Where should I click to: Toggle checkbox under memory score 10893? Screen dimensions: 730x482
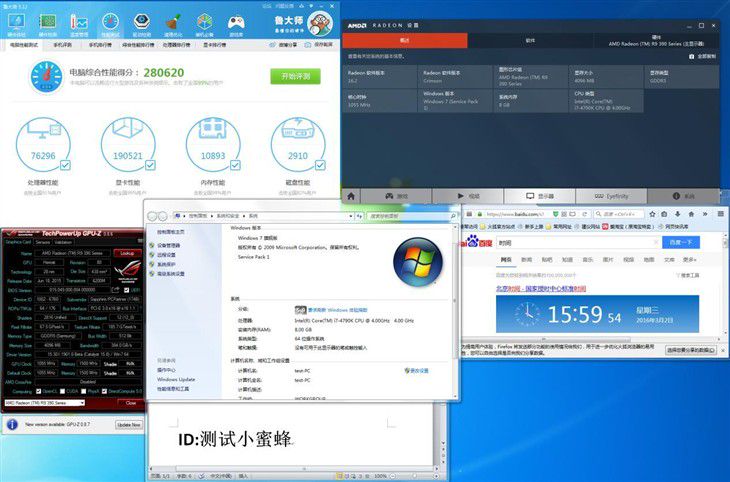click(x=235, y=165)
